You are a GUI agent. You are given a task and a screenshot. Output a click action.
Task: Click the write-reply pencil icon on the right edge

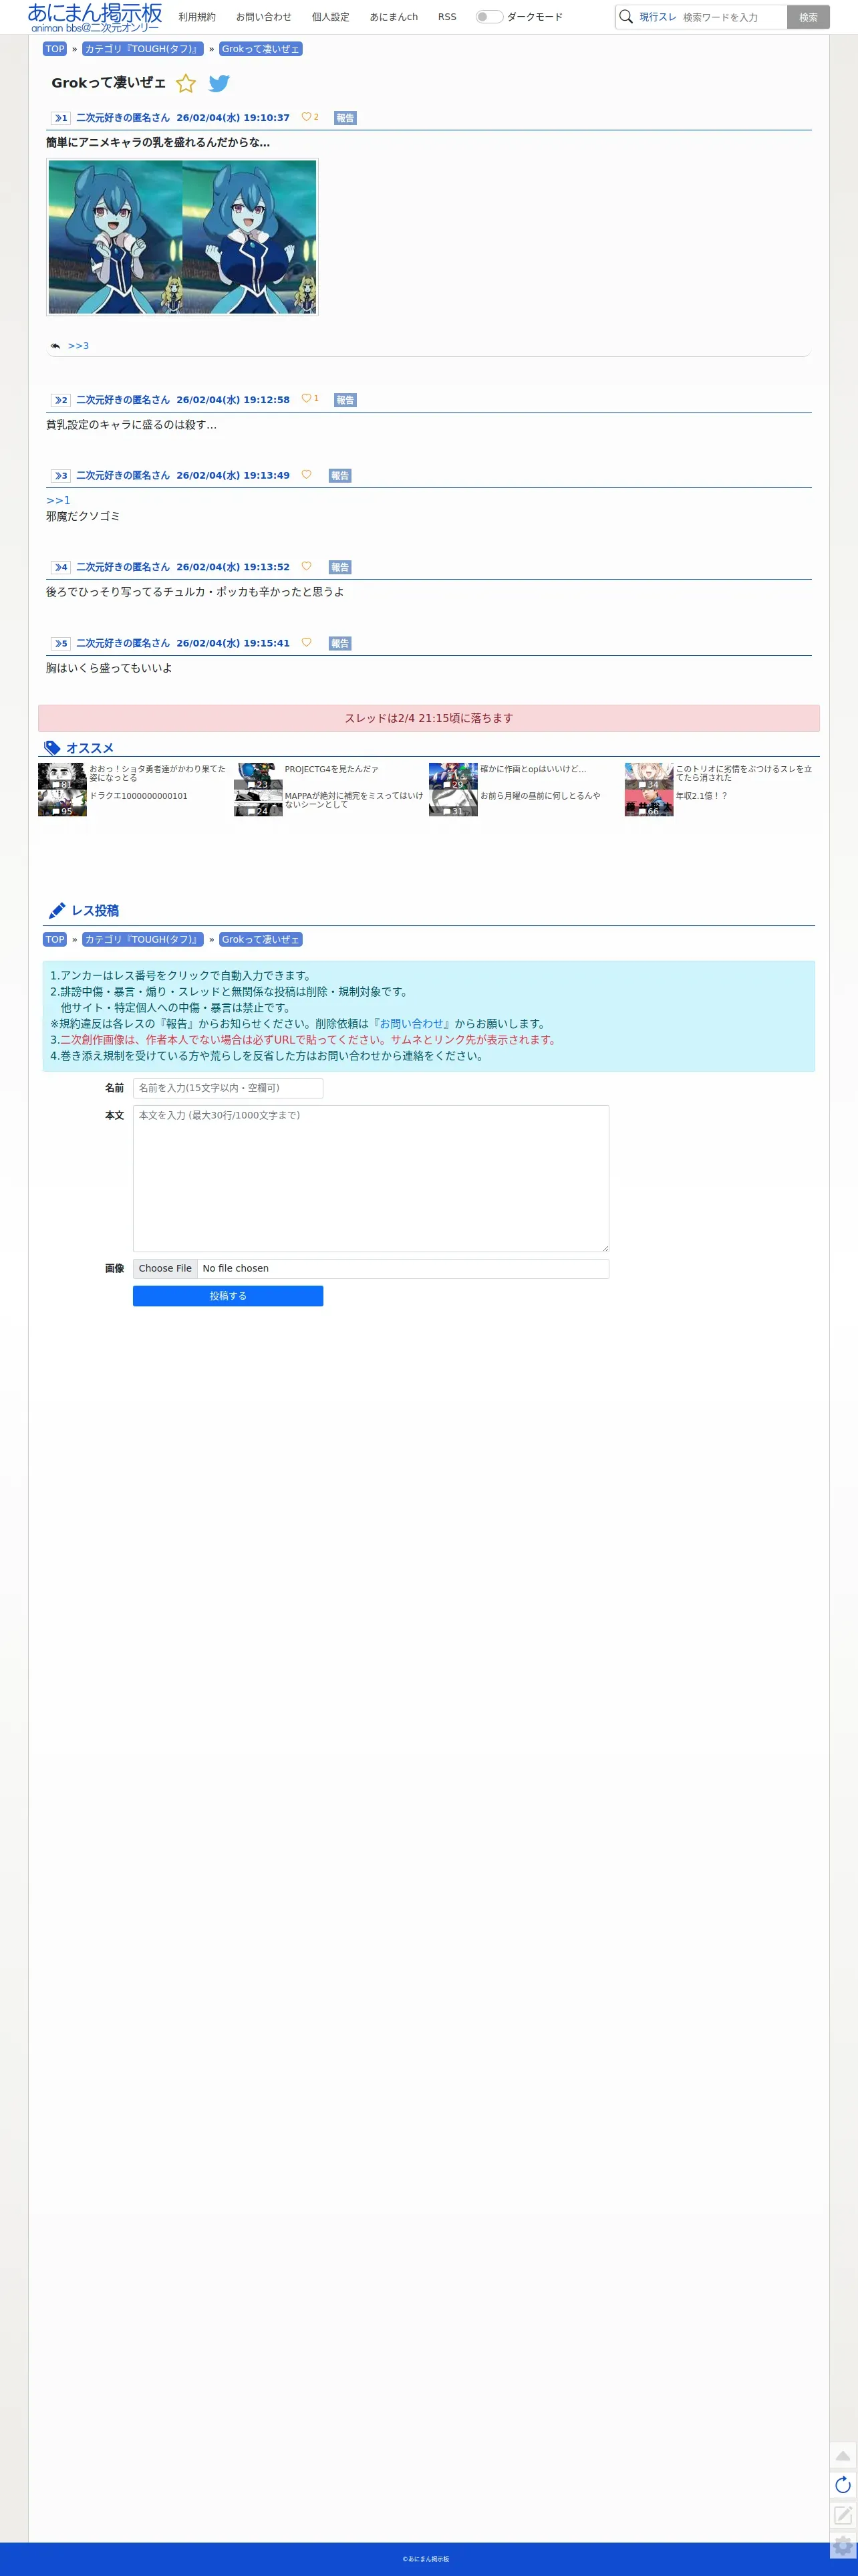[x=843, y=2515]
